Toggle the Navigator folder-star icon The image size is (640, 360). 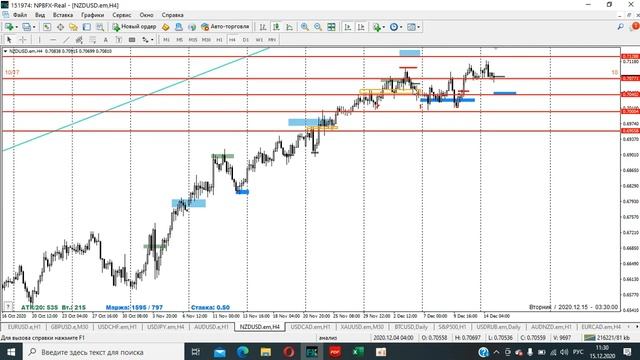pyautogui.click(x=73, y=27)
